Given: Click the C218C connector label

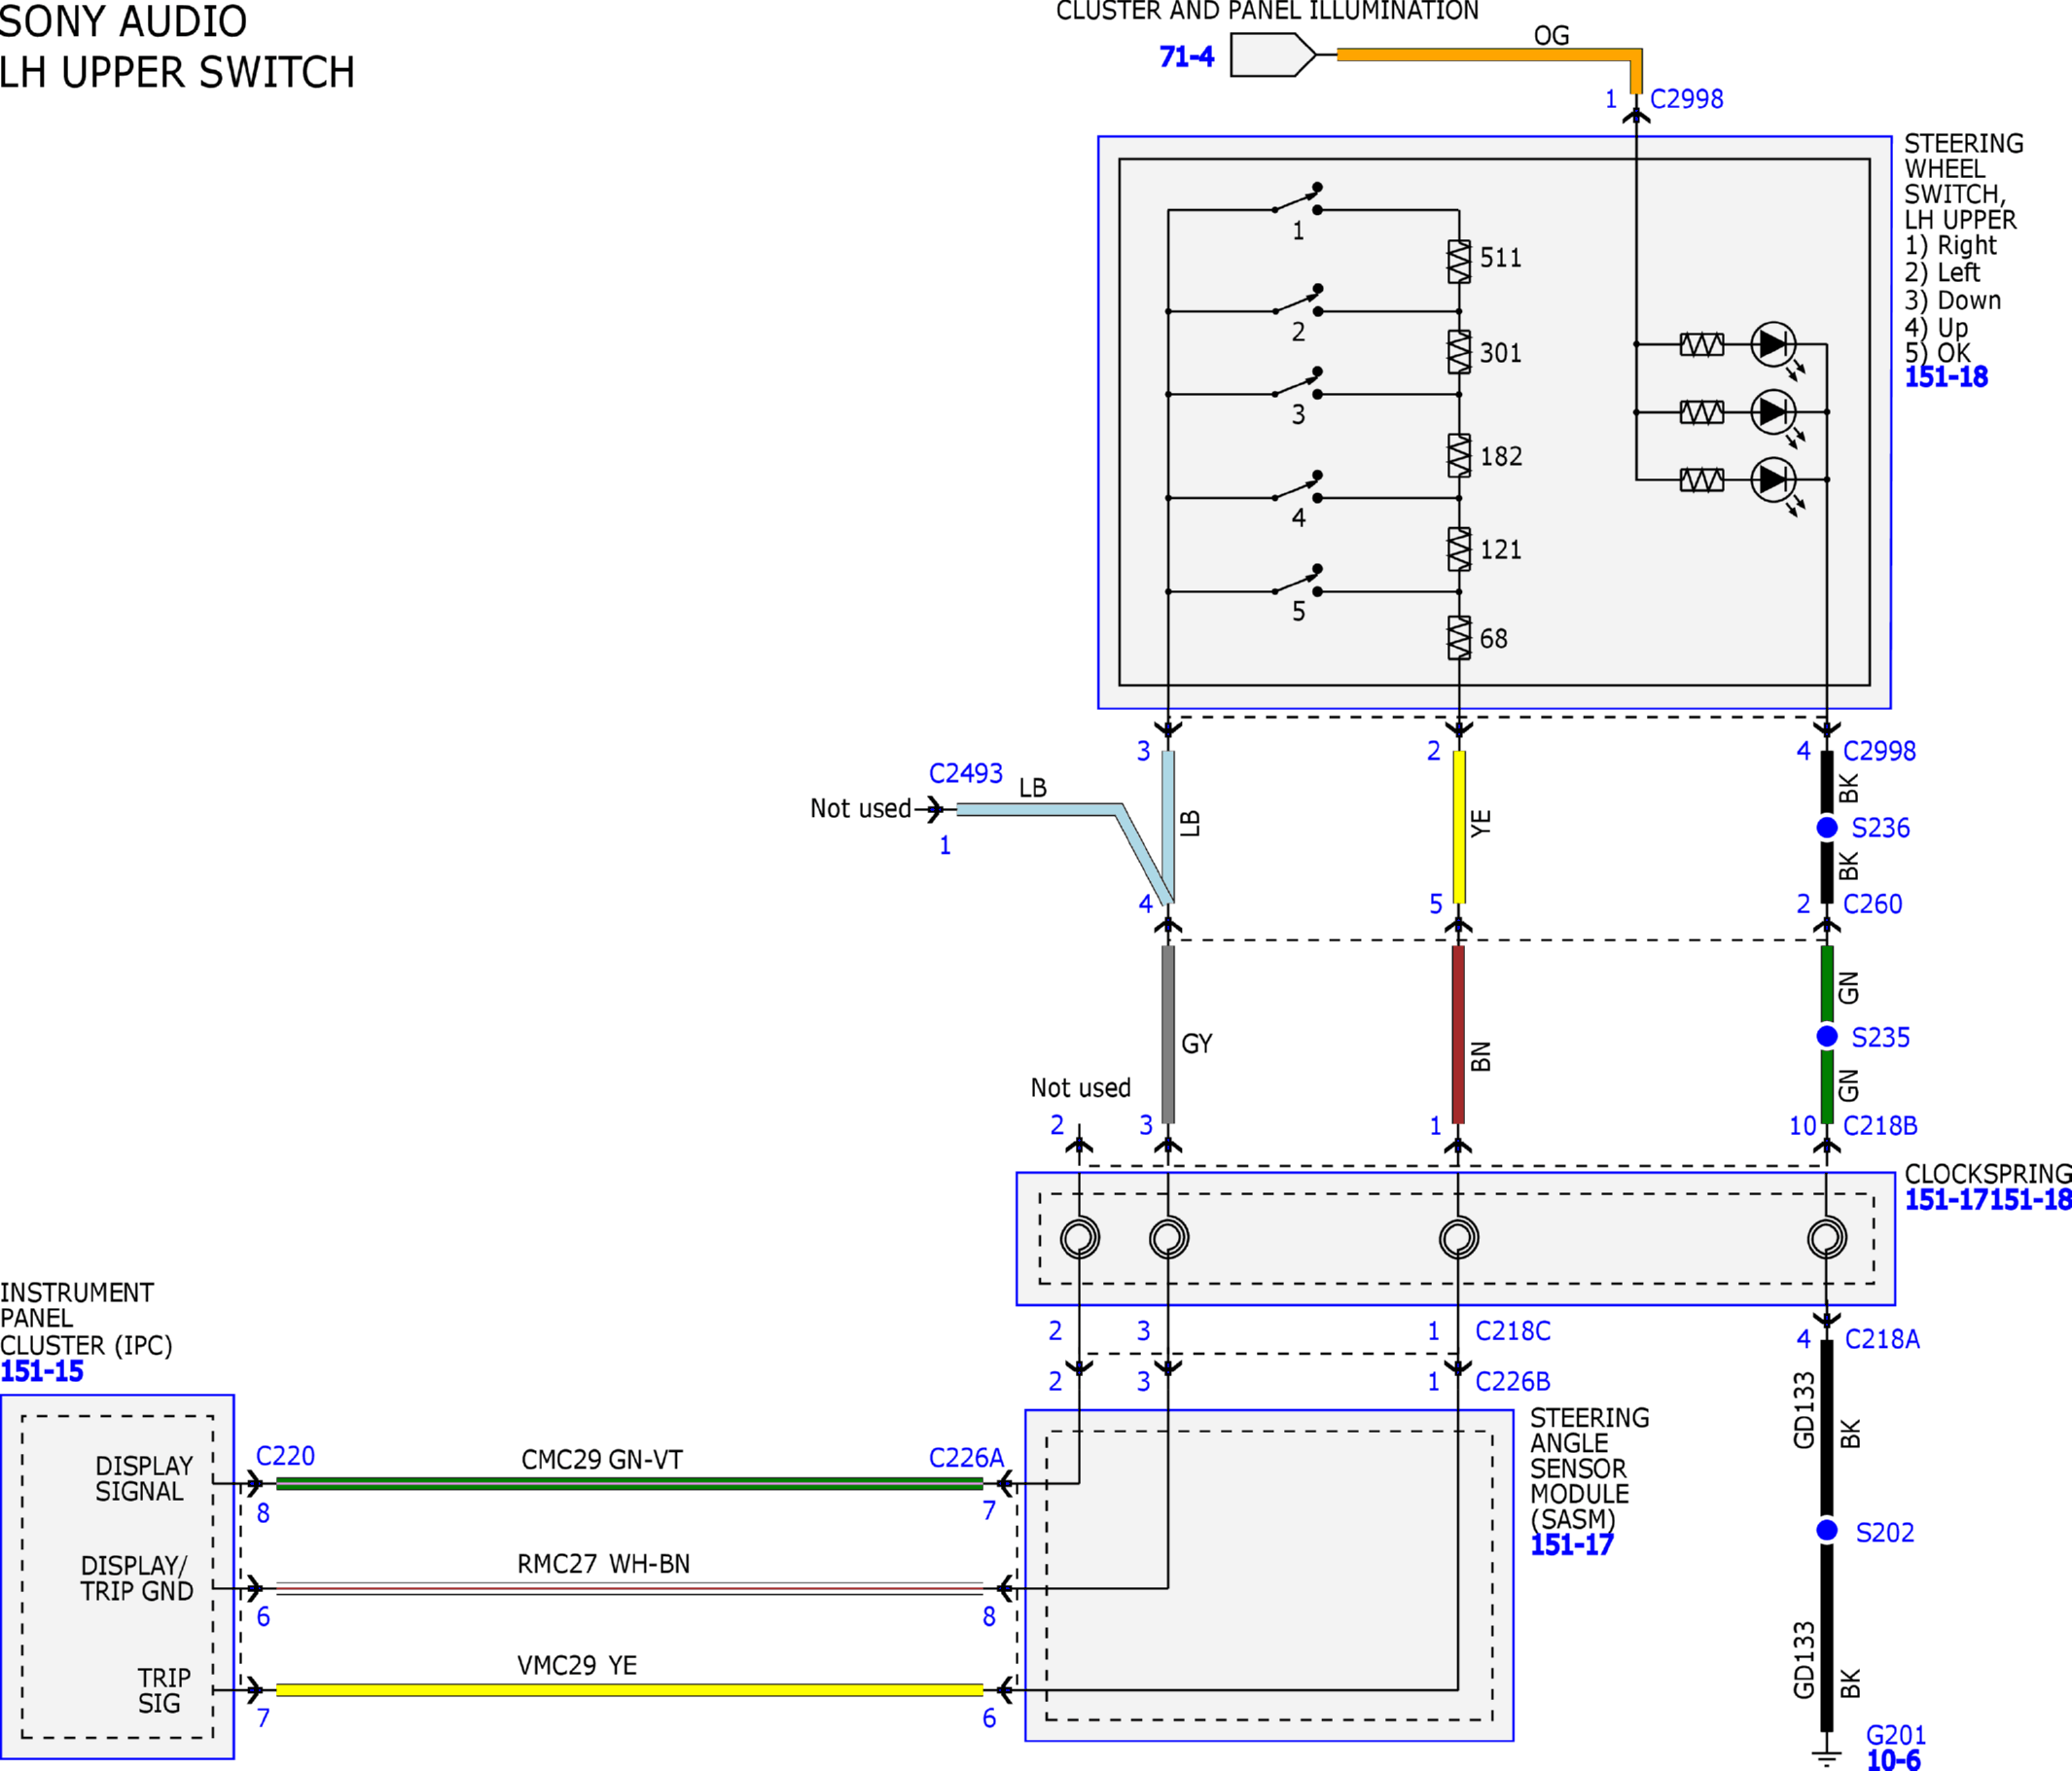Looking at the screenshot, I should [x=1513, y=1331].
